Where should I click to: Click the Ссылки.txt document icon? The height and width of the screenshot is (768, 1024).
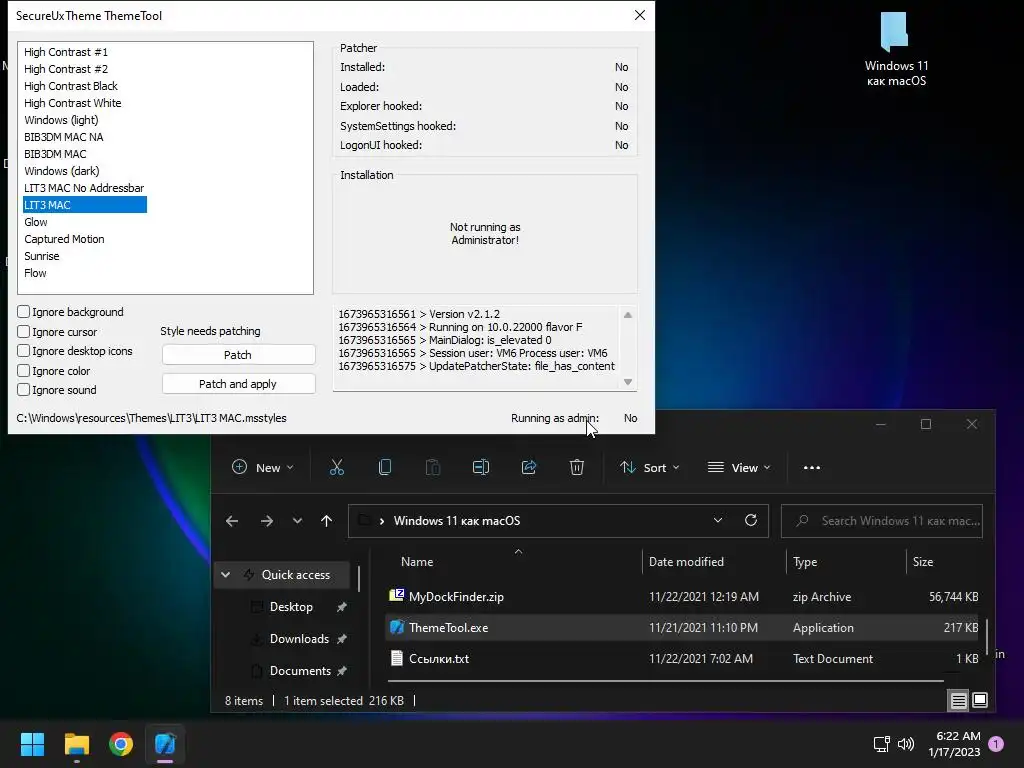coord(396,658)
